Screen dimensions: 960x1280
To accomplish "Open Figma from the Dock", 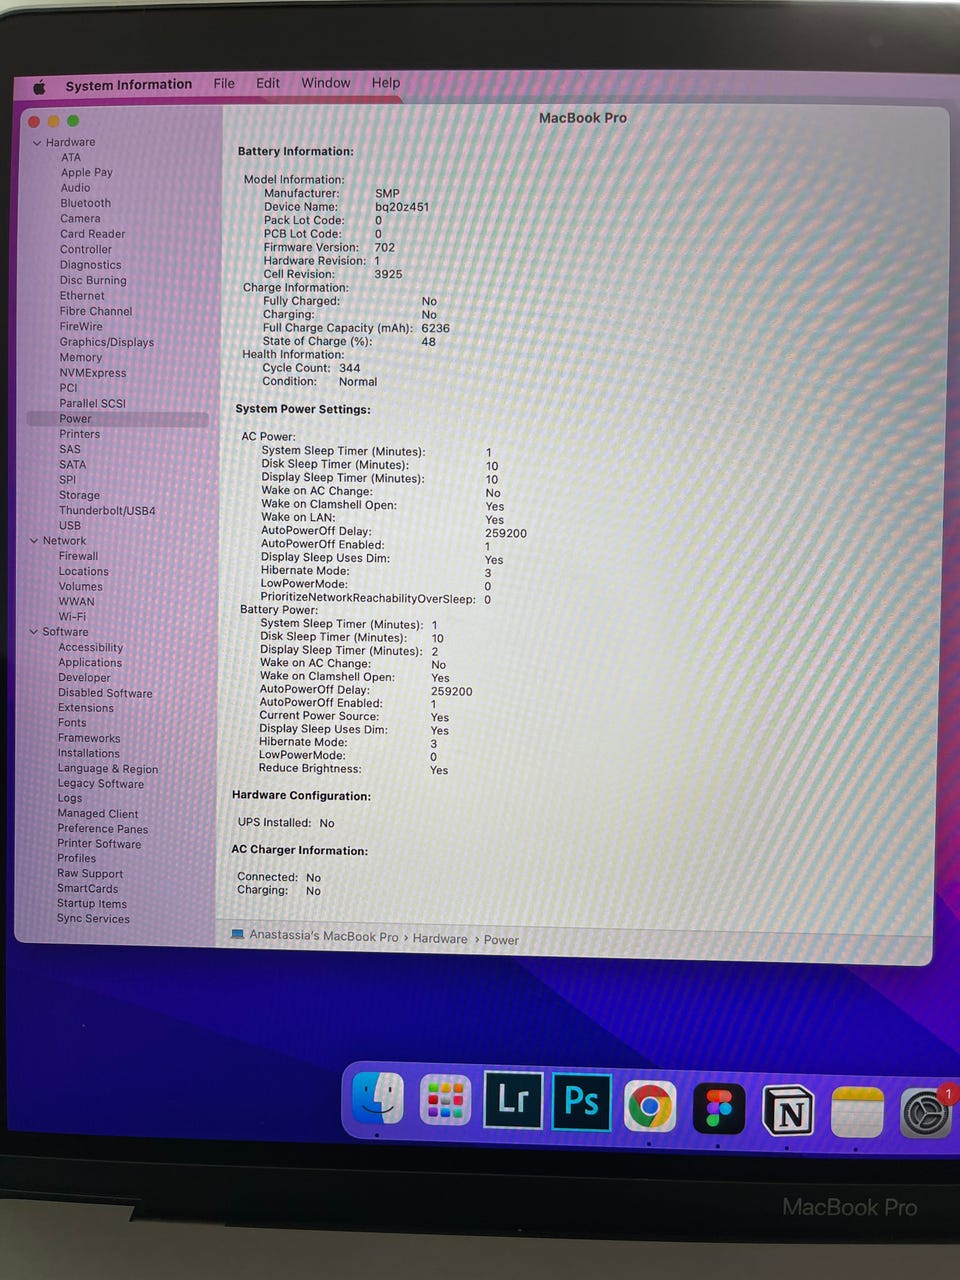I will [x=719, y=1108].
